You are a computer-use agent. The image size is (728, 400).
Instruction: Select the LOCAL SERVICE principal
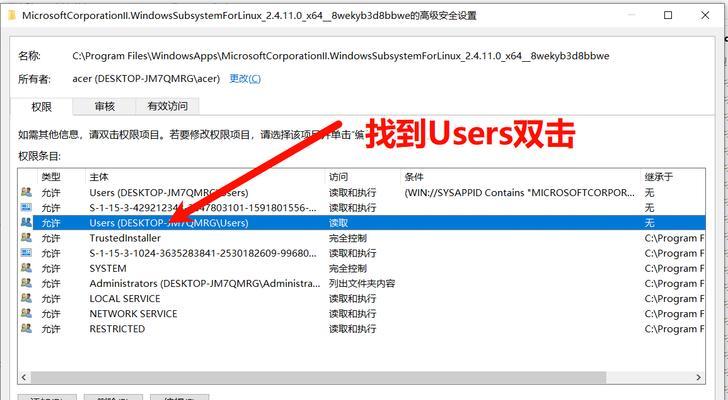click(x=124, y=299)
